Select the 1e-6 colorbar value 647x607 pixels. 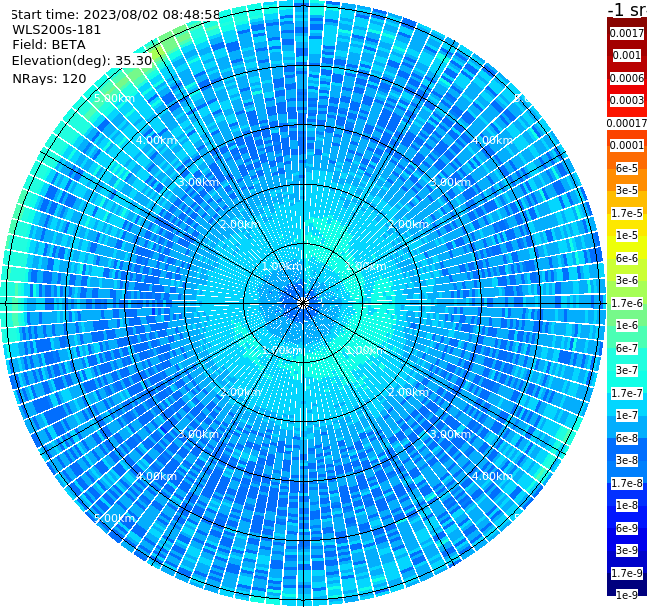click(x=627, y=325)
